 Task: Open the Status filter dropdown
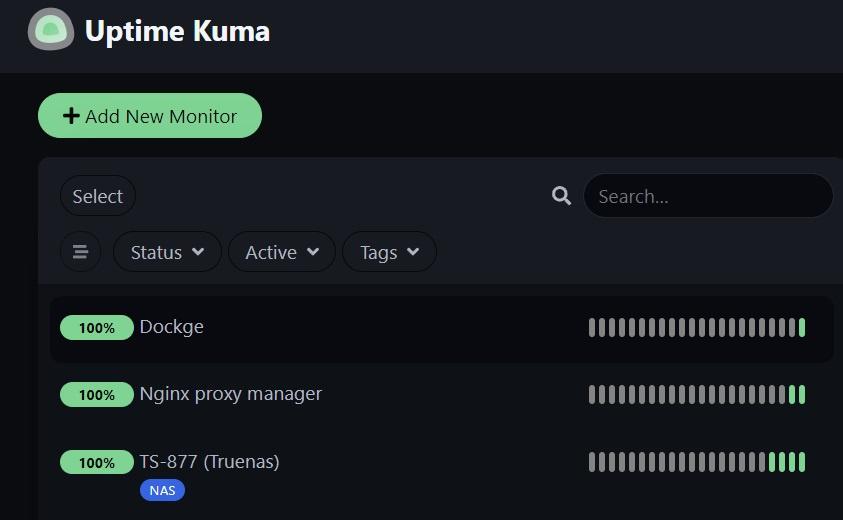(167, 252)
